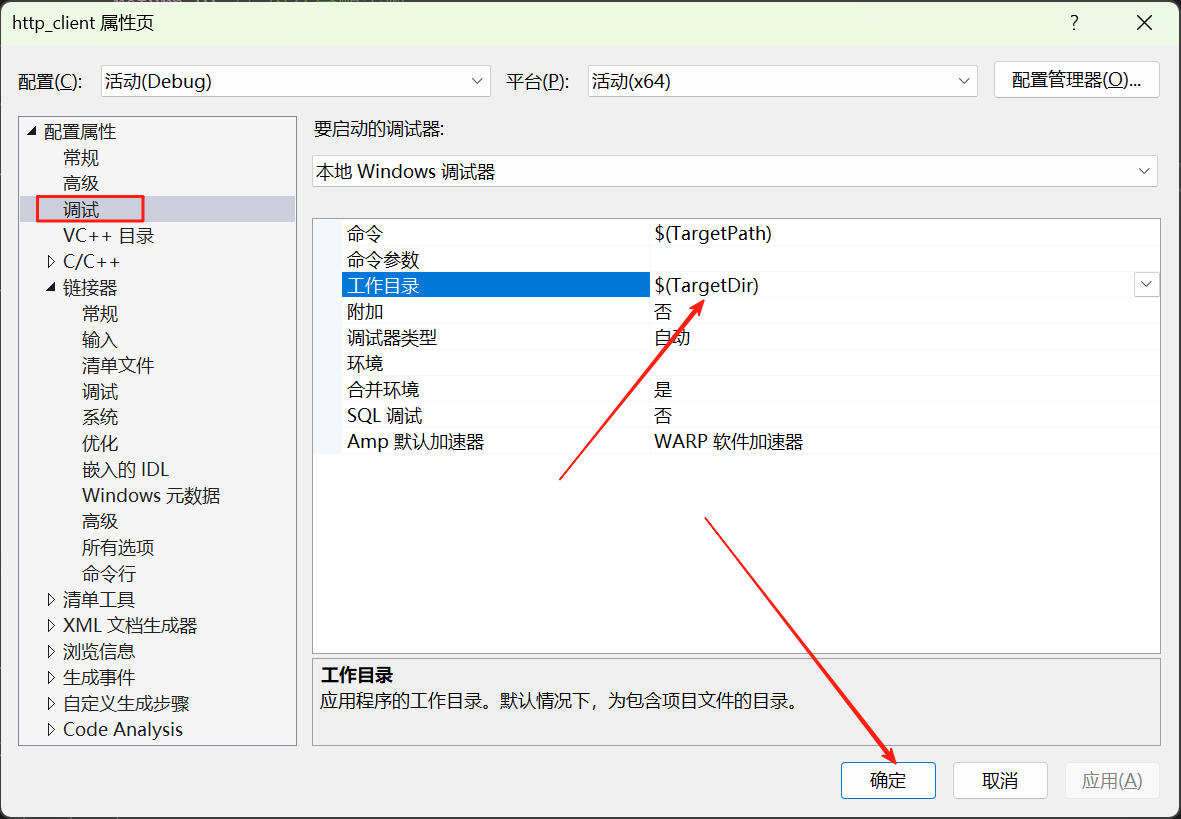Click the help question mark icon
This screenshot has height=819, width=1181.
1074,22
